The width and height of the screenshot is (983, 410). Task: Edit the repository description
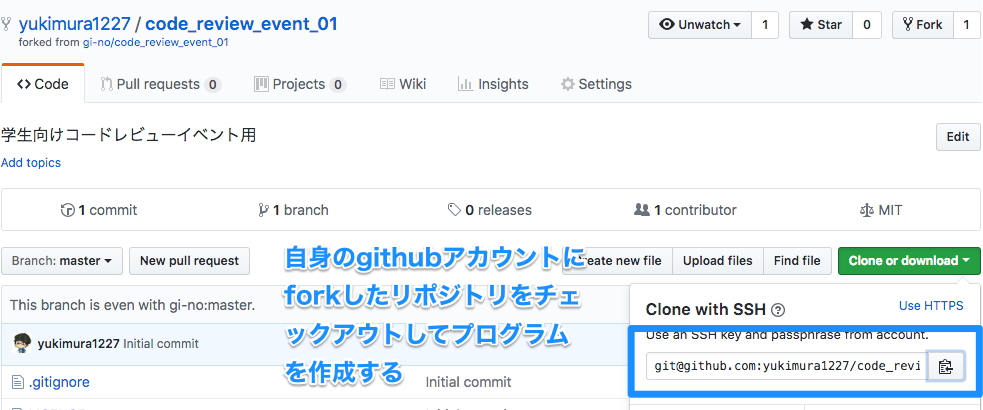coord(958,137)
